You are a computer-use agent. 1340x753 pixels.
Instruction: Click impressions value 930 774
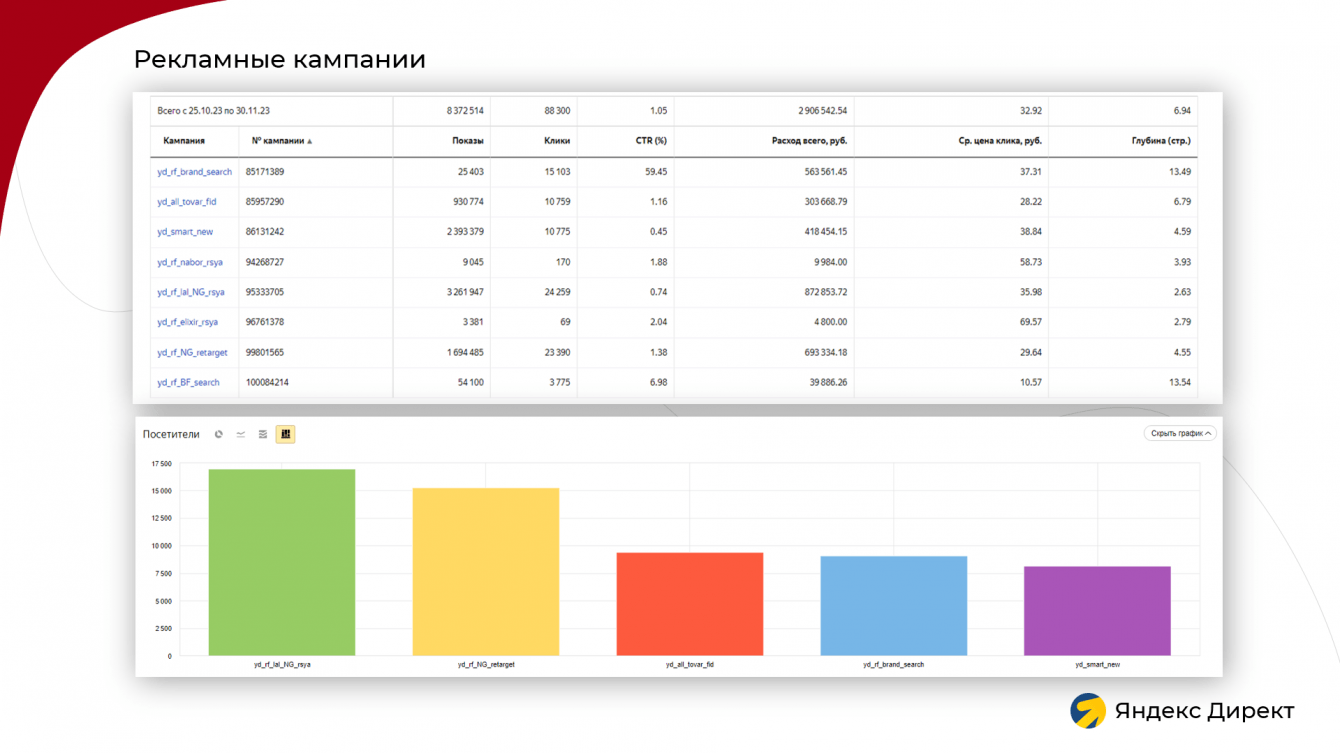click(x=468, y=202)
